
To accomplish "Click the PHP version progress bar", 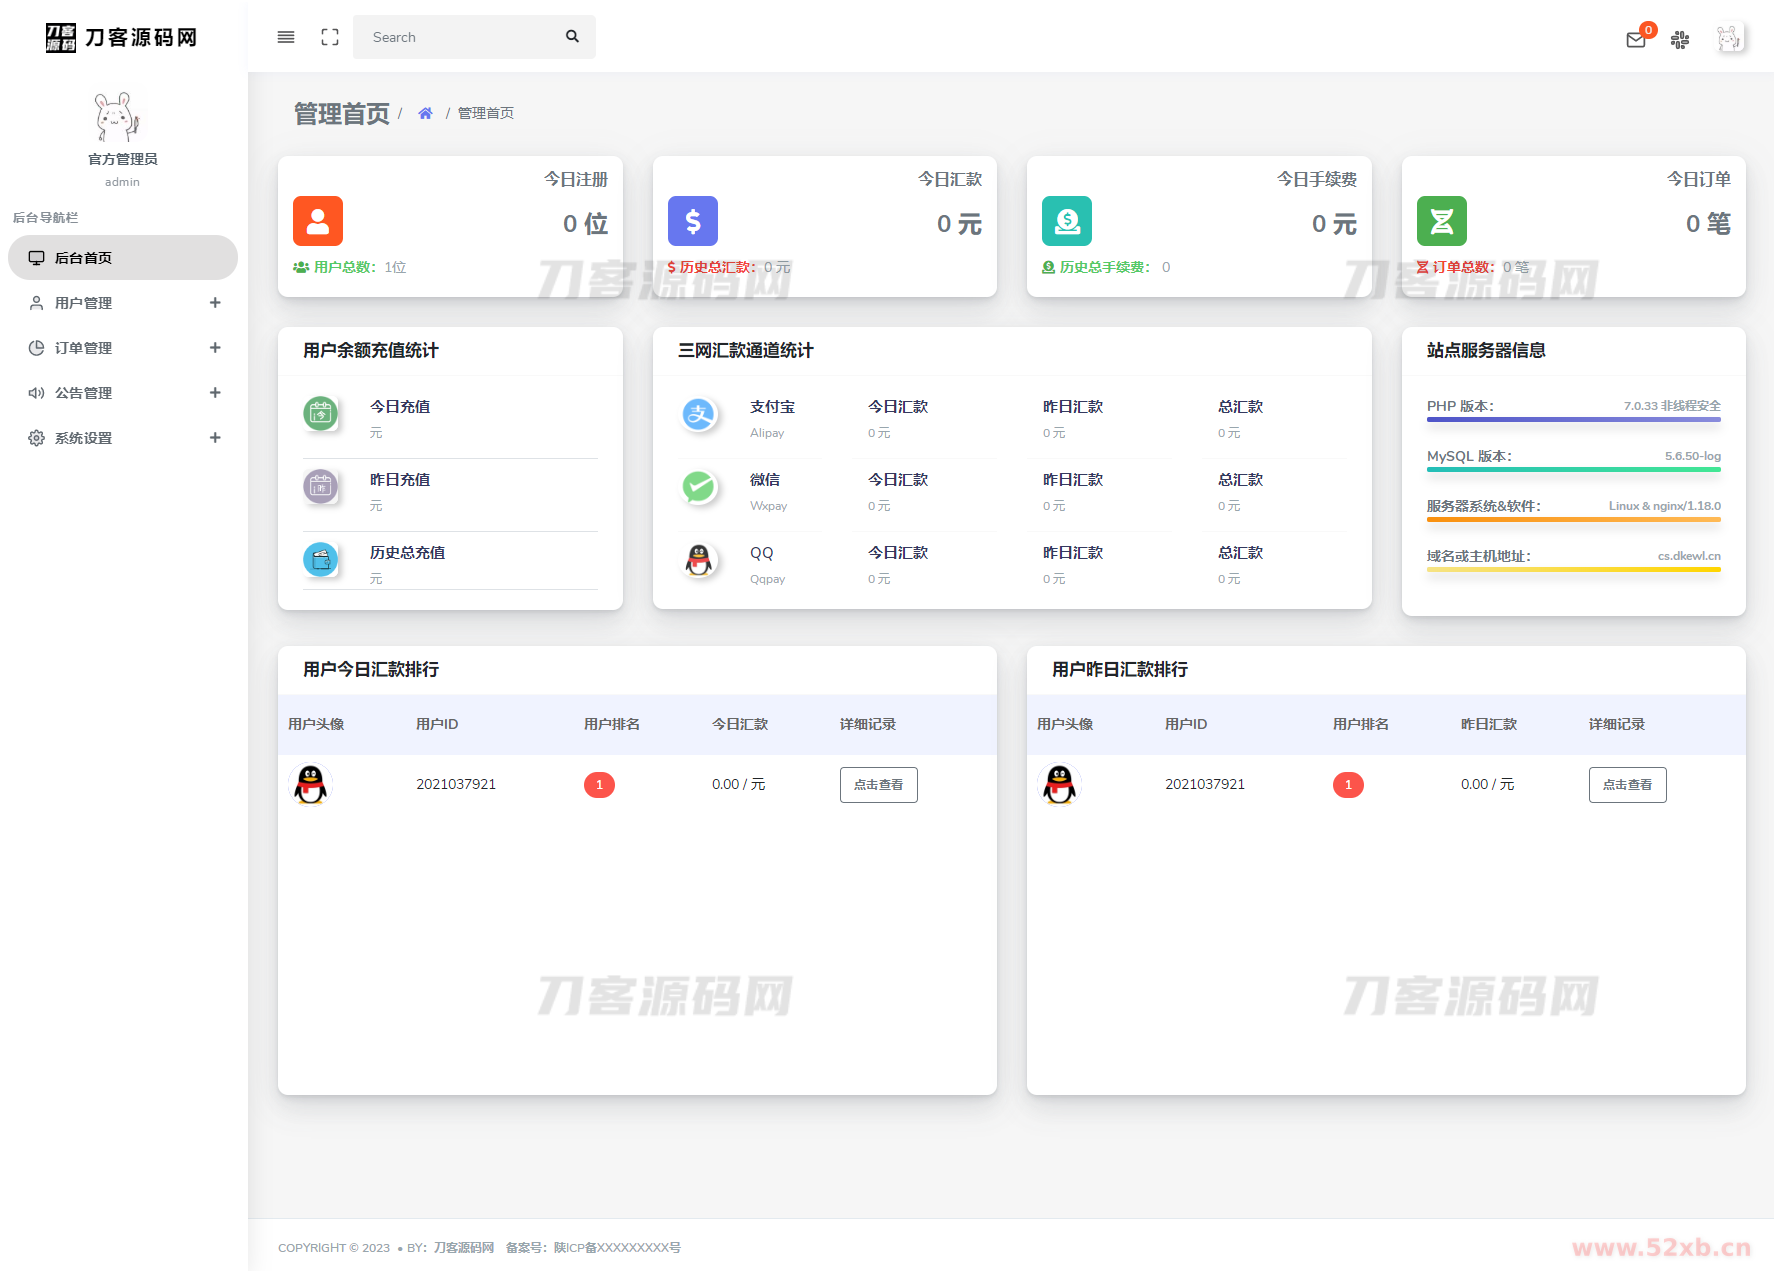I will (1573, 420).
